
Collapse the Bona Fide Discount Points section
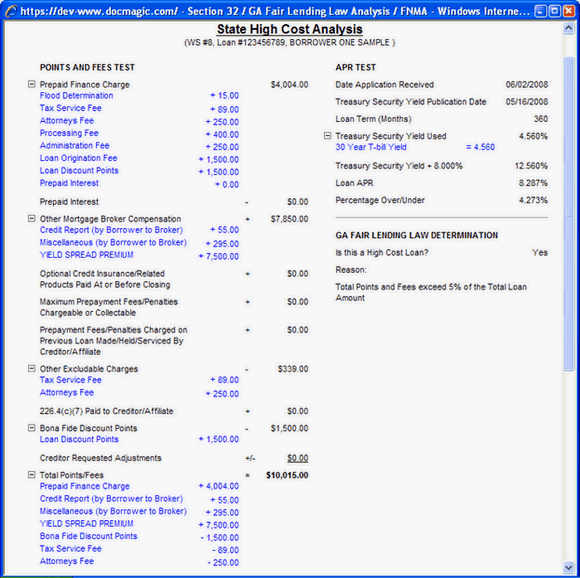coord(31,428)
